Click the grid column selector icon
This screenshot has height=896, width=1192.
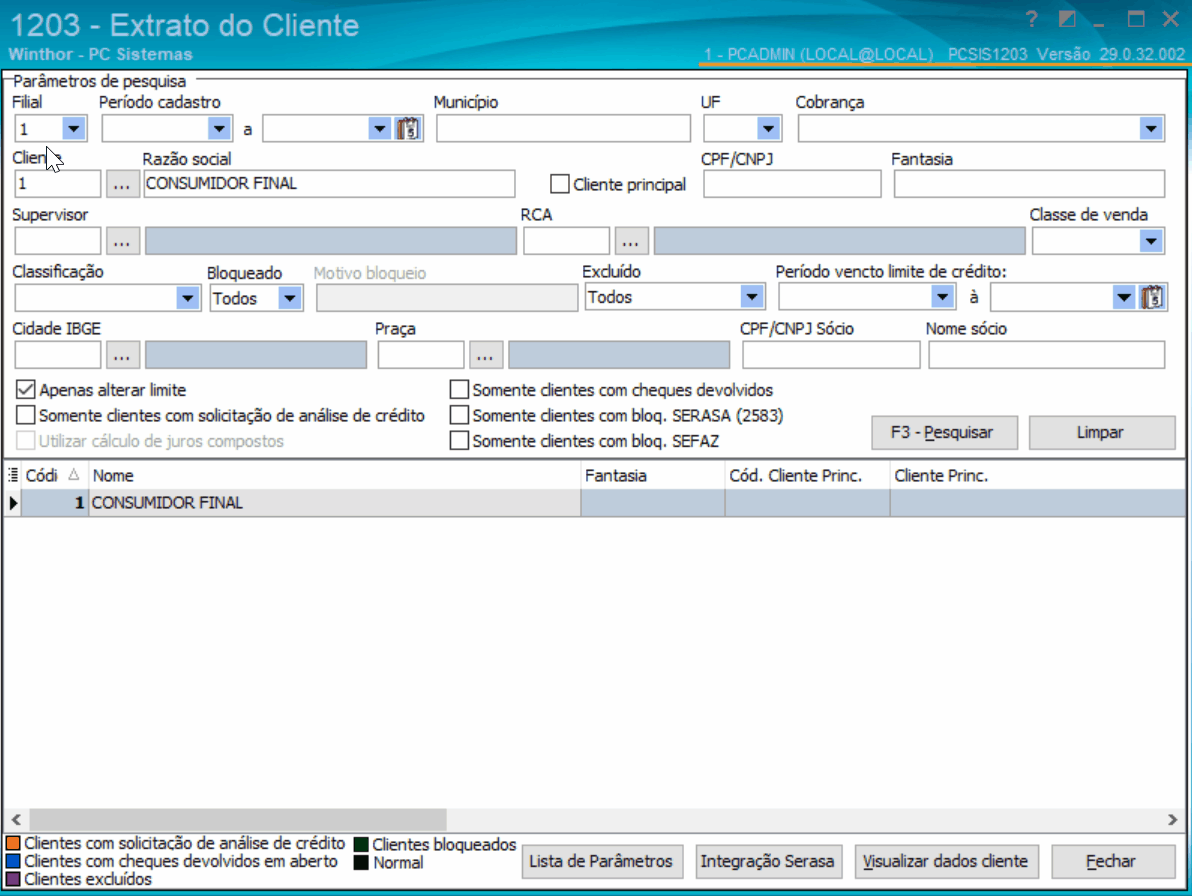click(13, 475)
